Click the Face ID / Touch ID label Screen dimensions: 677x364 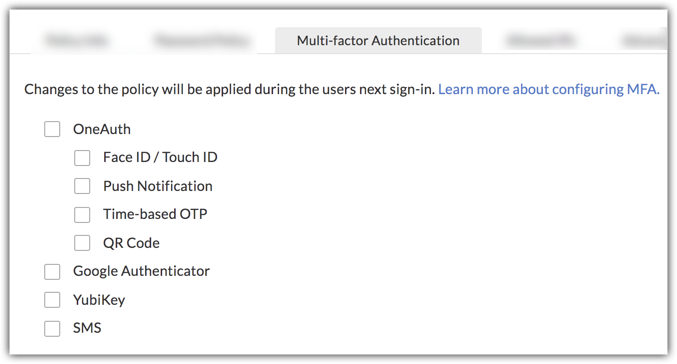click(160, 157)
